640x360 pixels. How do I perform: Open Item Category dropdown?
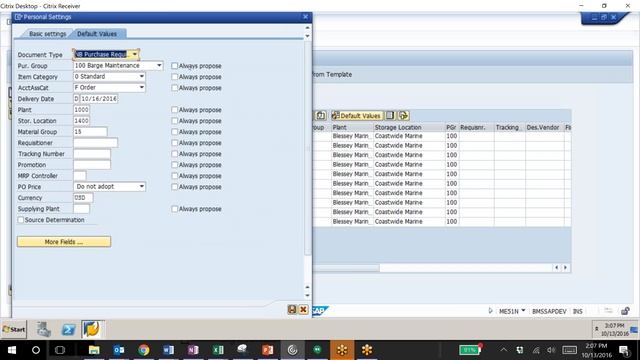[141, 76]
